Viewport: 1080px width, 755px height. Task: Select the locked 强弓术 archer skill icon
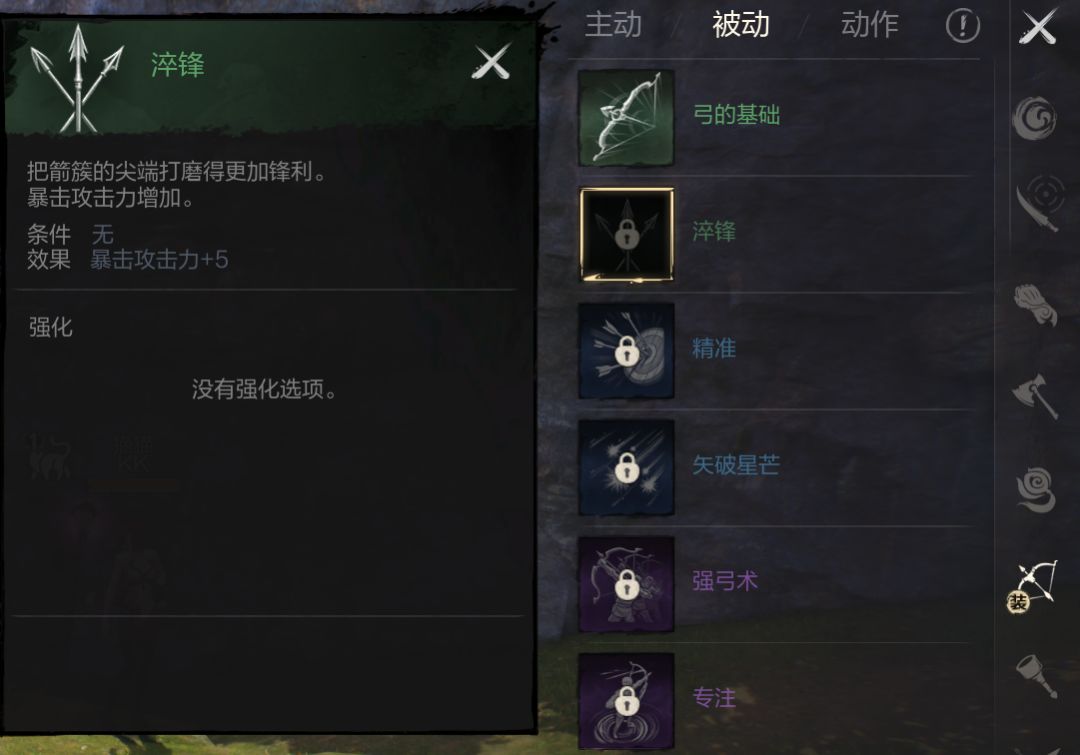[x=626, y=584]
